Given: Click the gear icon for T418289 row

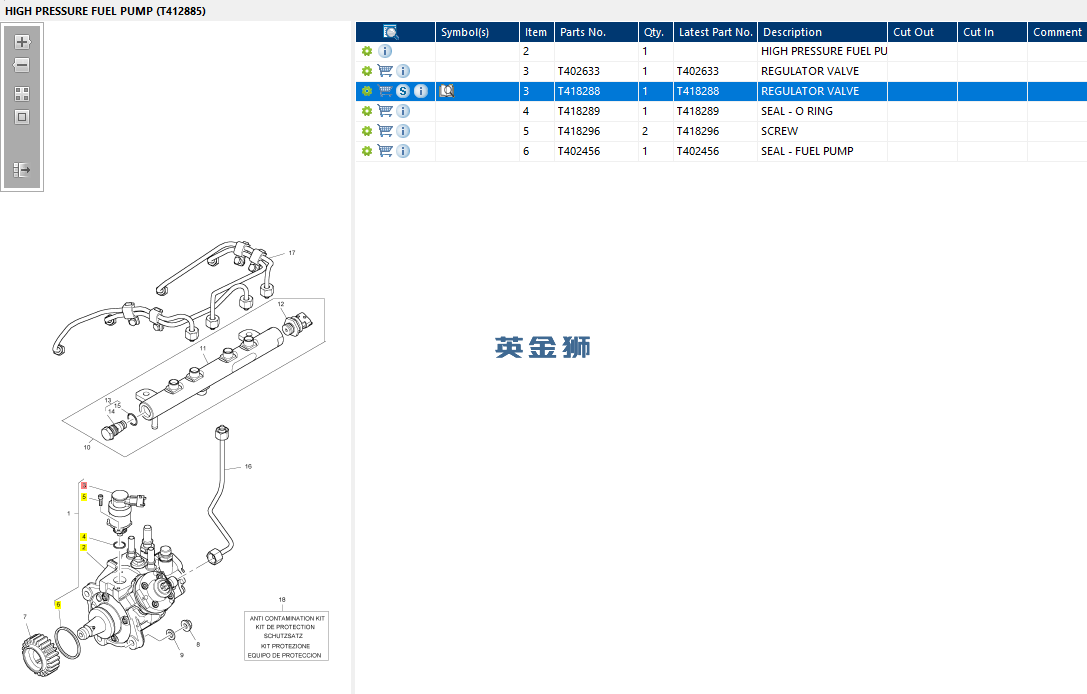Looking at the screenshot, I should (x=367, y=111).
